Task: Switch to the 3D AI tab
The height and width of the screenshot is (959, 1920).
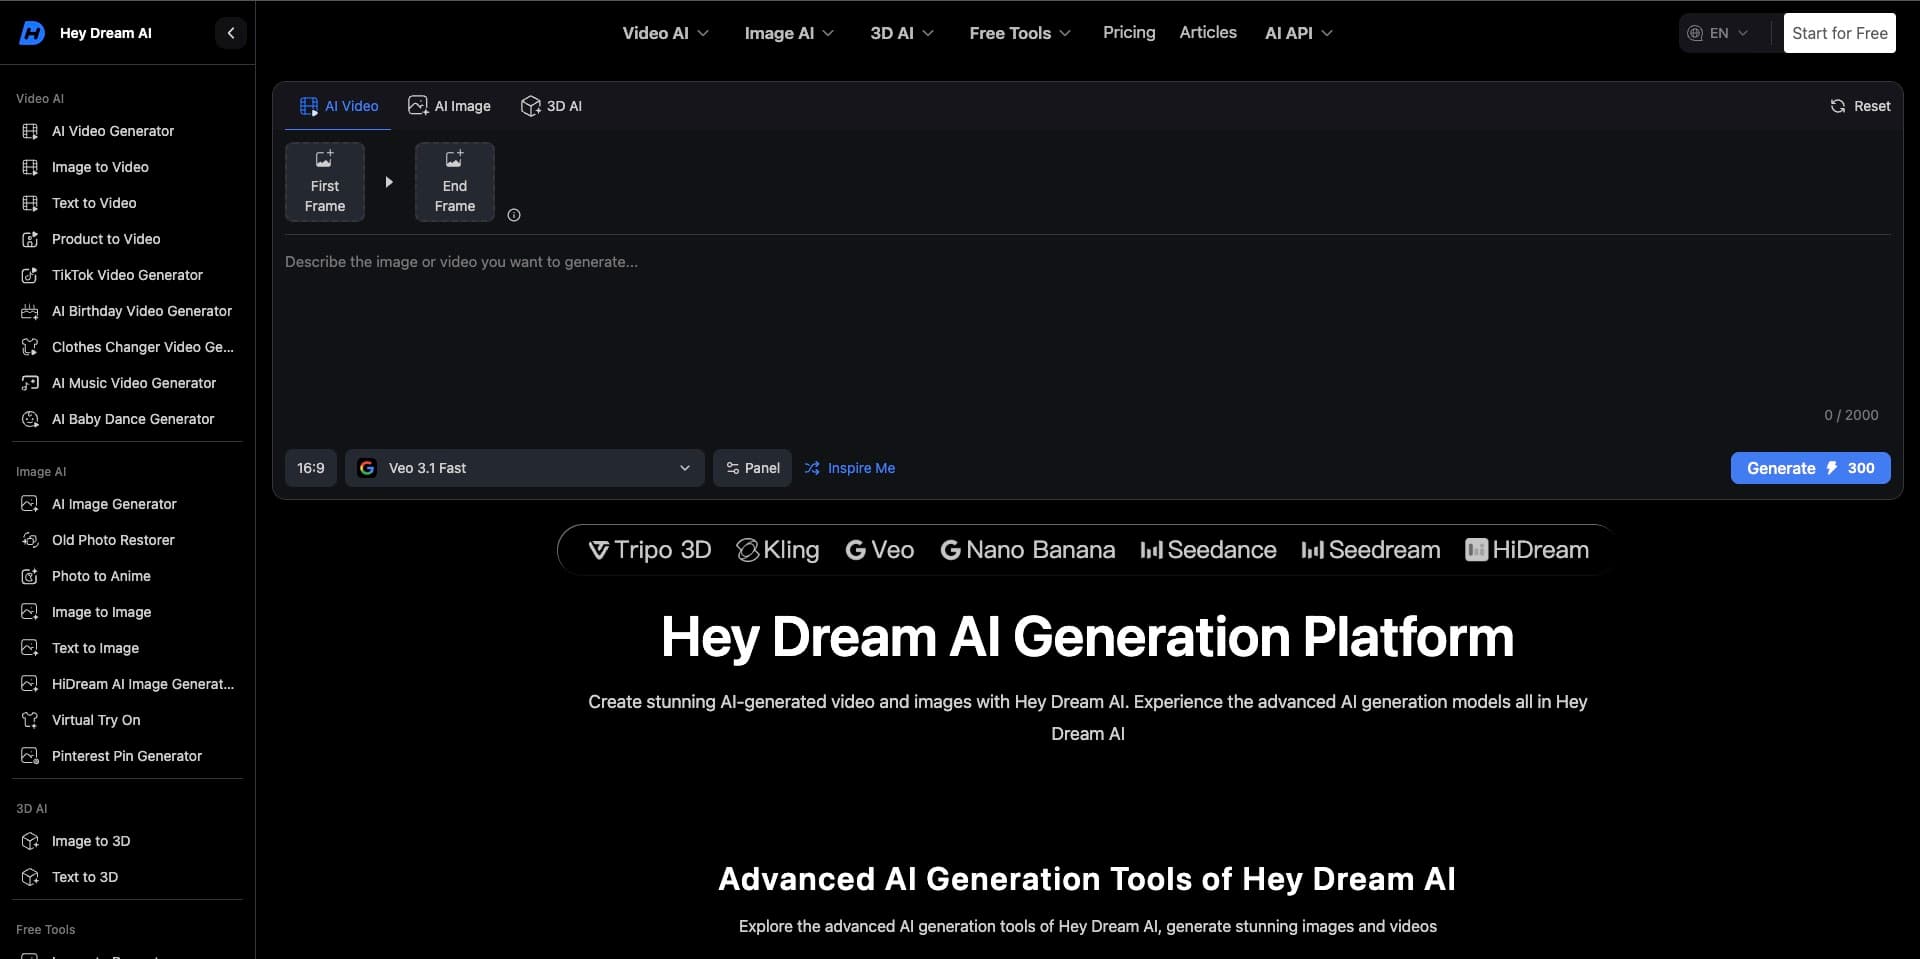Action: [x=551, y=106]
